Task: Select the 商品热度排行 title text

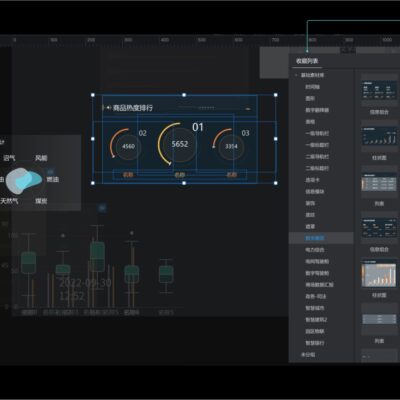Action: [133, 108]
